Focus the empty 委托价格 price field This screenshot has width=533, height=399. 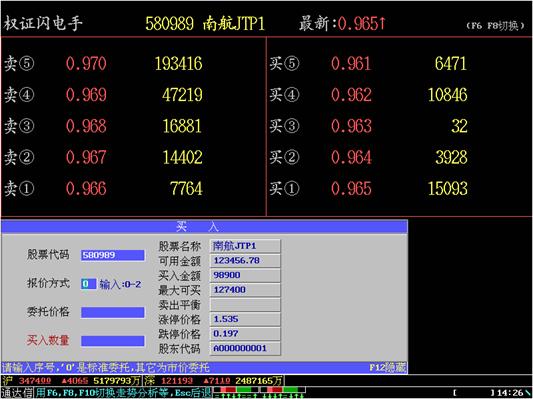(x=113, y=312)
